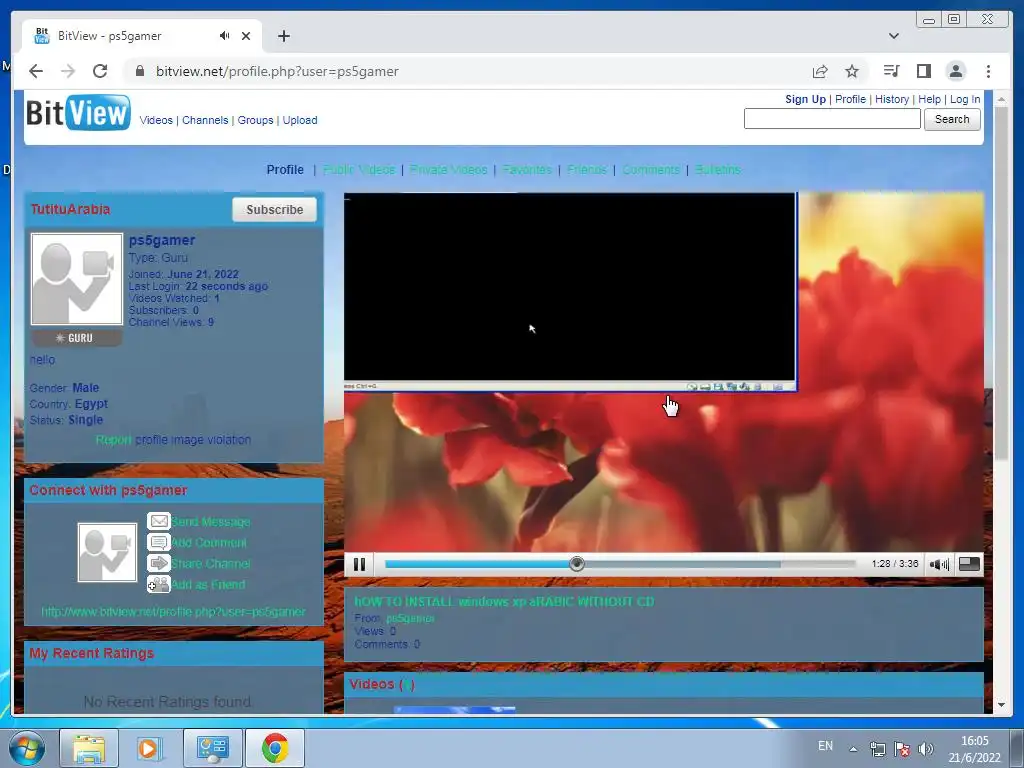Open the Help link
1024x768 pixels.
click(x=929, y=99)
